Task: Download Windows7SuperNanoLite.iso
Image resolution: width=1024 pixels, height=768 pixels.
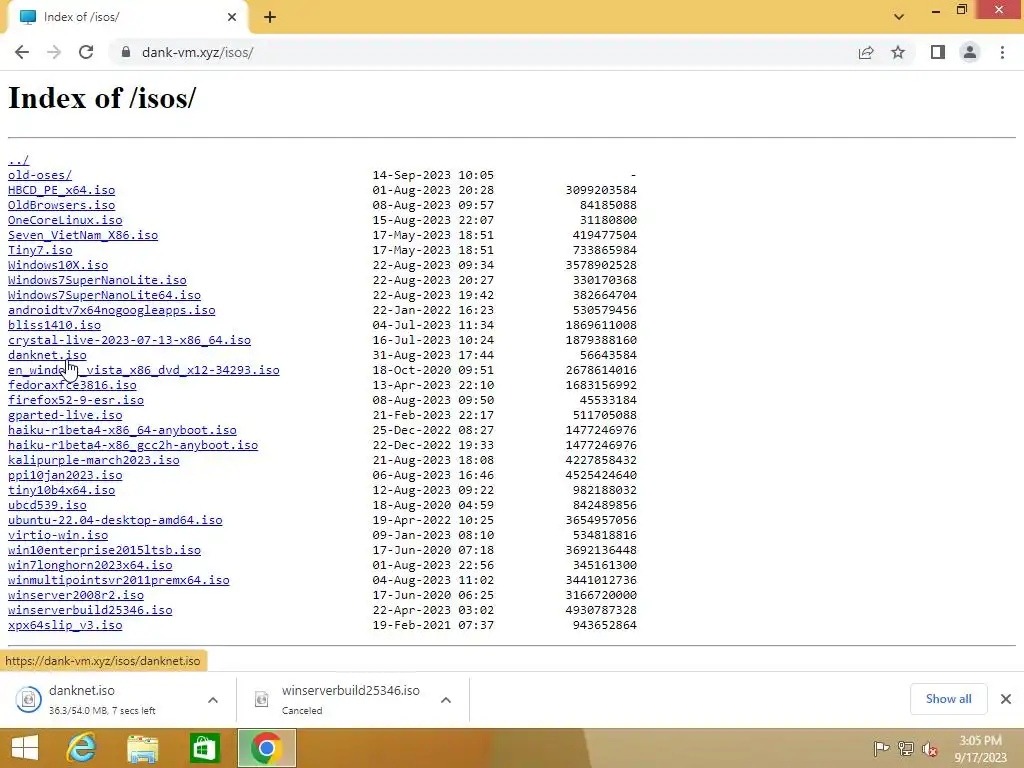Action: point(97,280)
